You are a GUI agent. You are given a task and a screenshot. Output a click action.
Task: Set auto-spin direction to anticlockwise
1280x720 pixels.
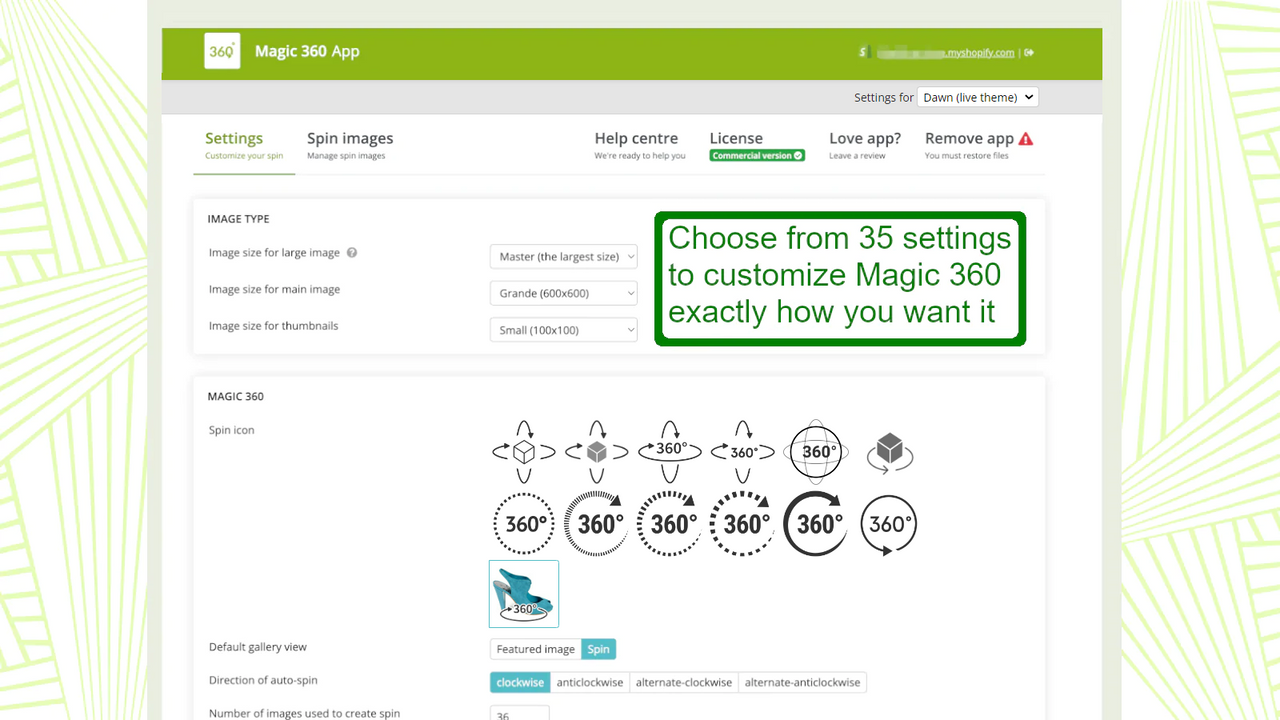click(x=589, y=682)
